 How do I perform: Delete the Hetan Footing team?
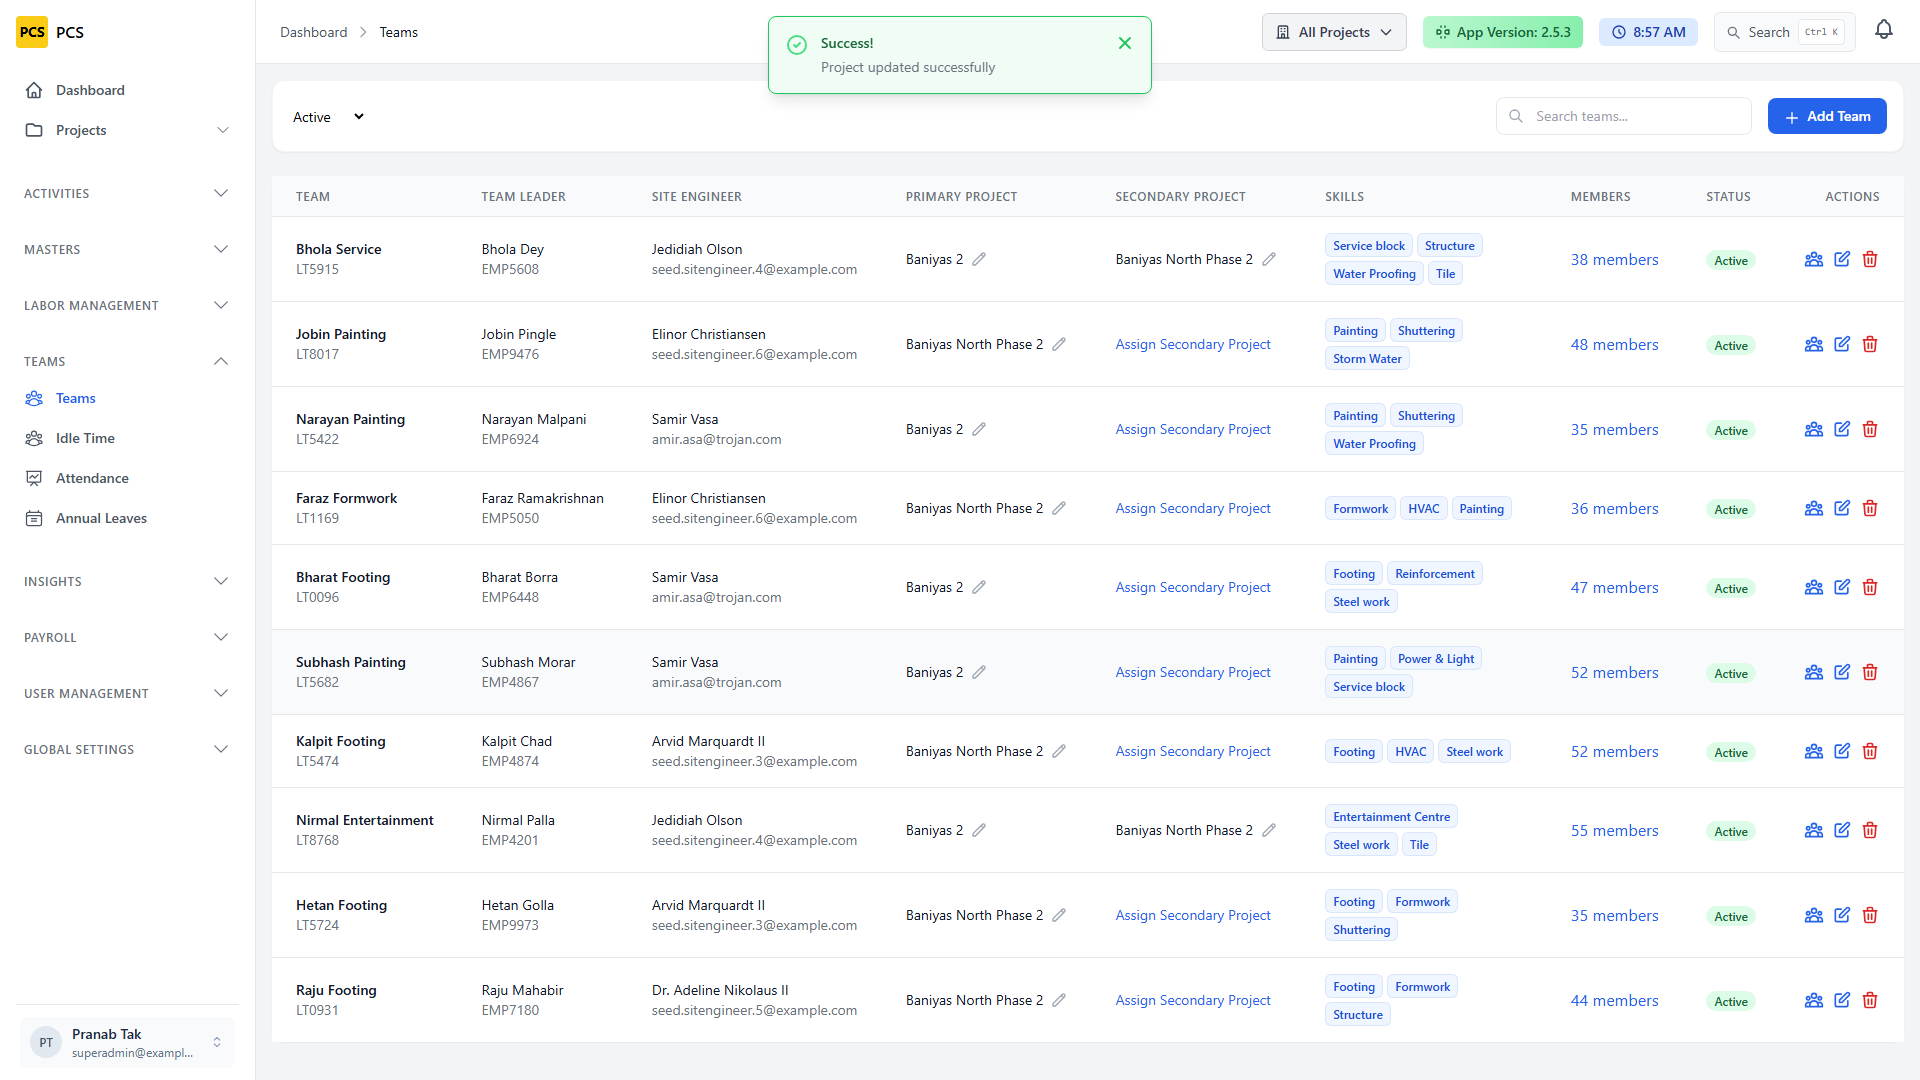click(1870, 915)
